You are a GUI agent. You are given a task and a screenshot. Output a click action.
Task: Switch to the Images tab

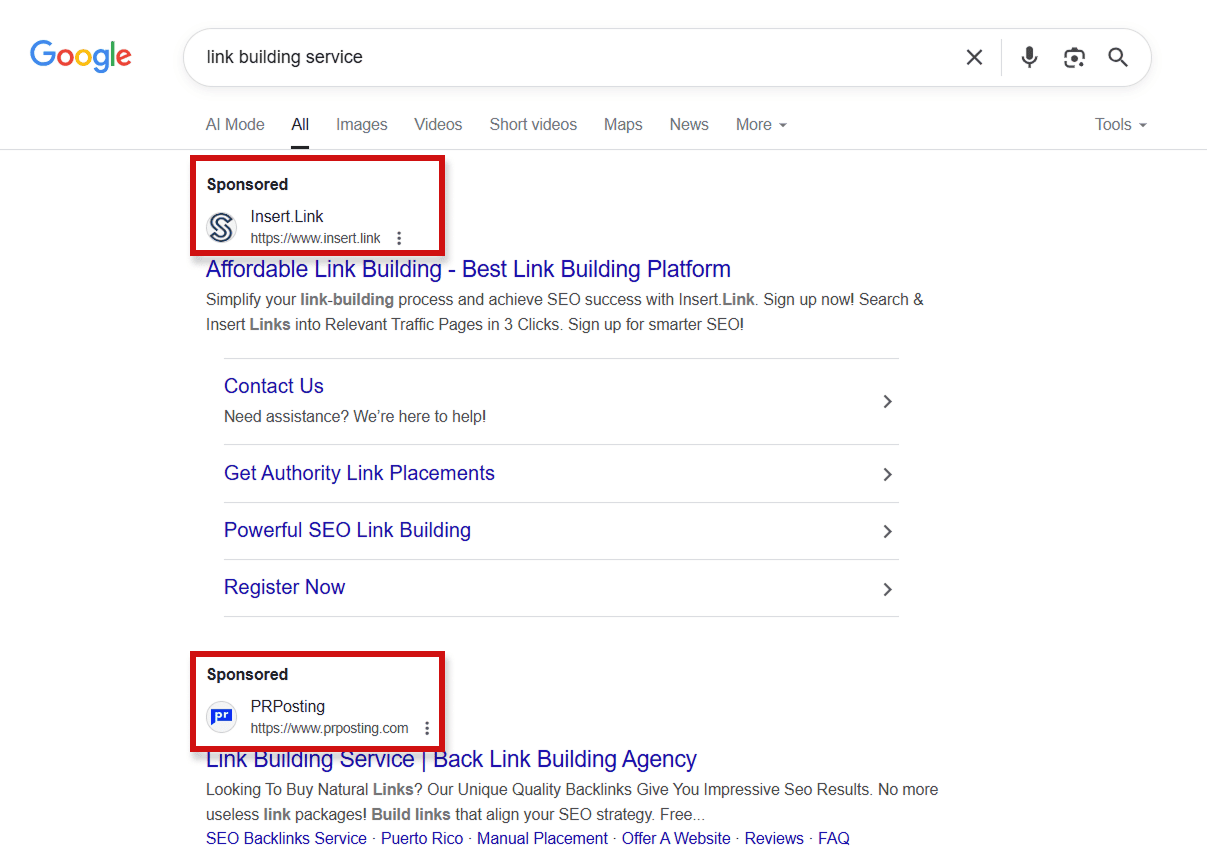[x=361, y=125]
